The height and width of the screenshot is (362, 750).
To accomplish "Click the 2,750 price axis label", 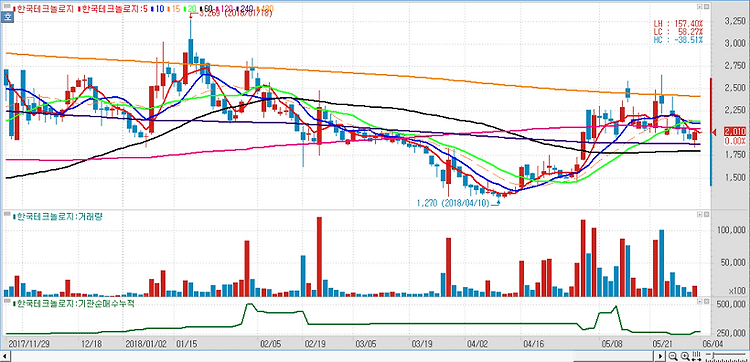I will [735, 66].
